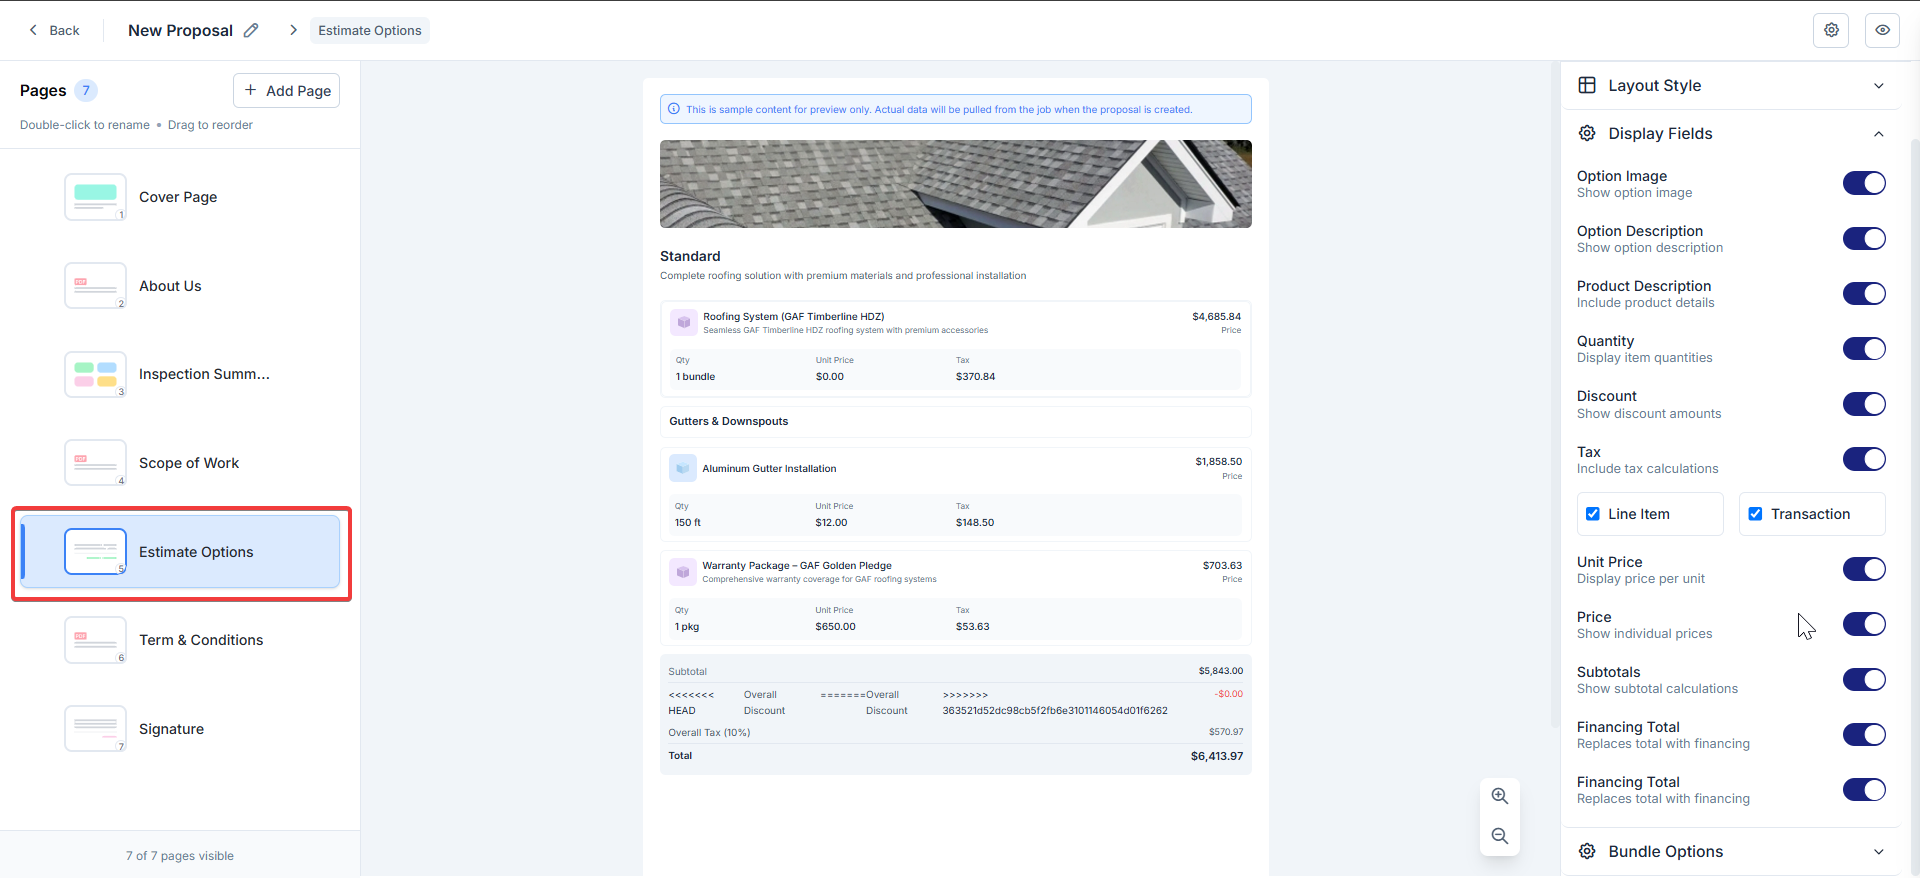Image resolution: width=1920 pixels, height=878 pixels.
Task: Click the roof image in preview
Action: click(955, 184)
